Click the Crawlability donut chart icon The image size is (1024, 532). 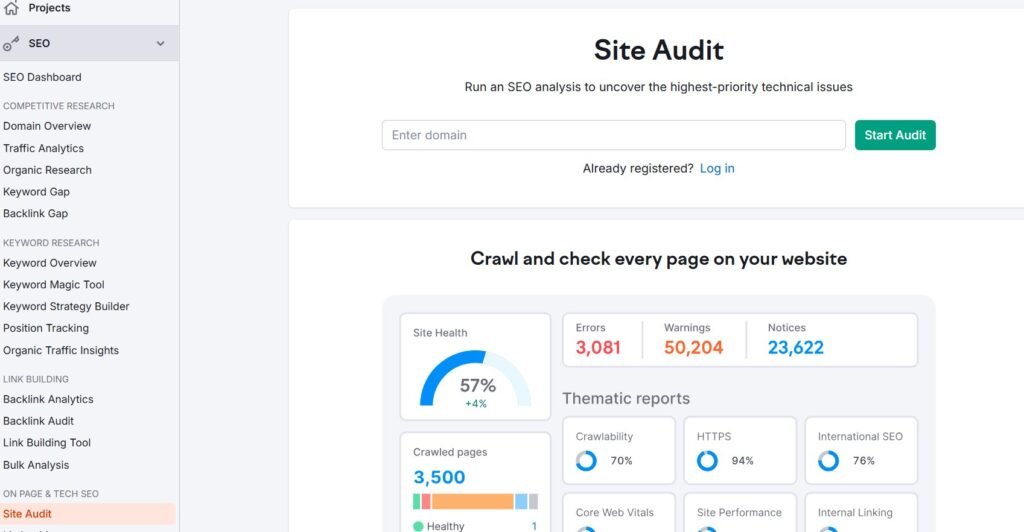[x=587, y=461]
